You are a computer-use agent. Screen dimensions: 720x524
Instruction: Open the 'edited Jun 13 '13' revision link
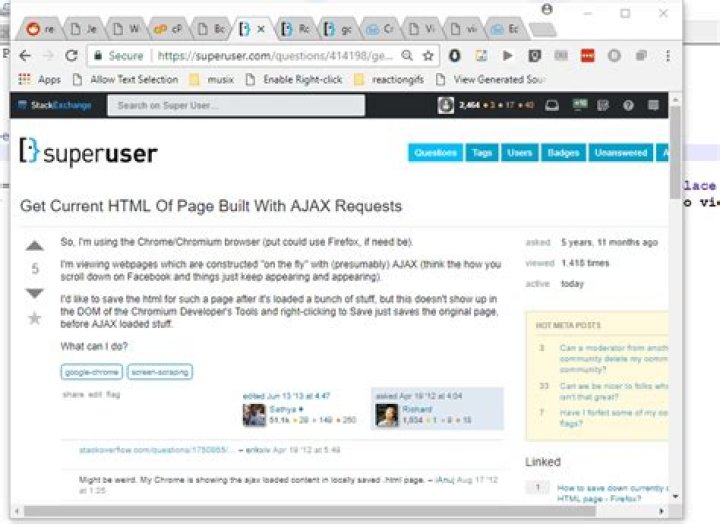(x=286, y=396)
